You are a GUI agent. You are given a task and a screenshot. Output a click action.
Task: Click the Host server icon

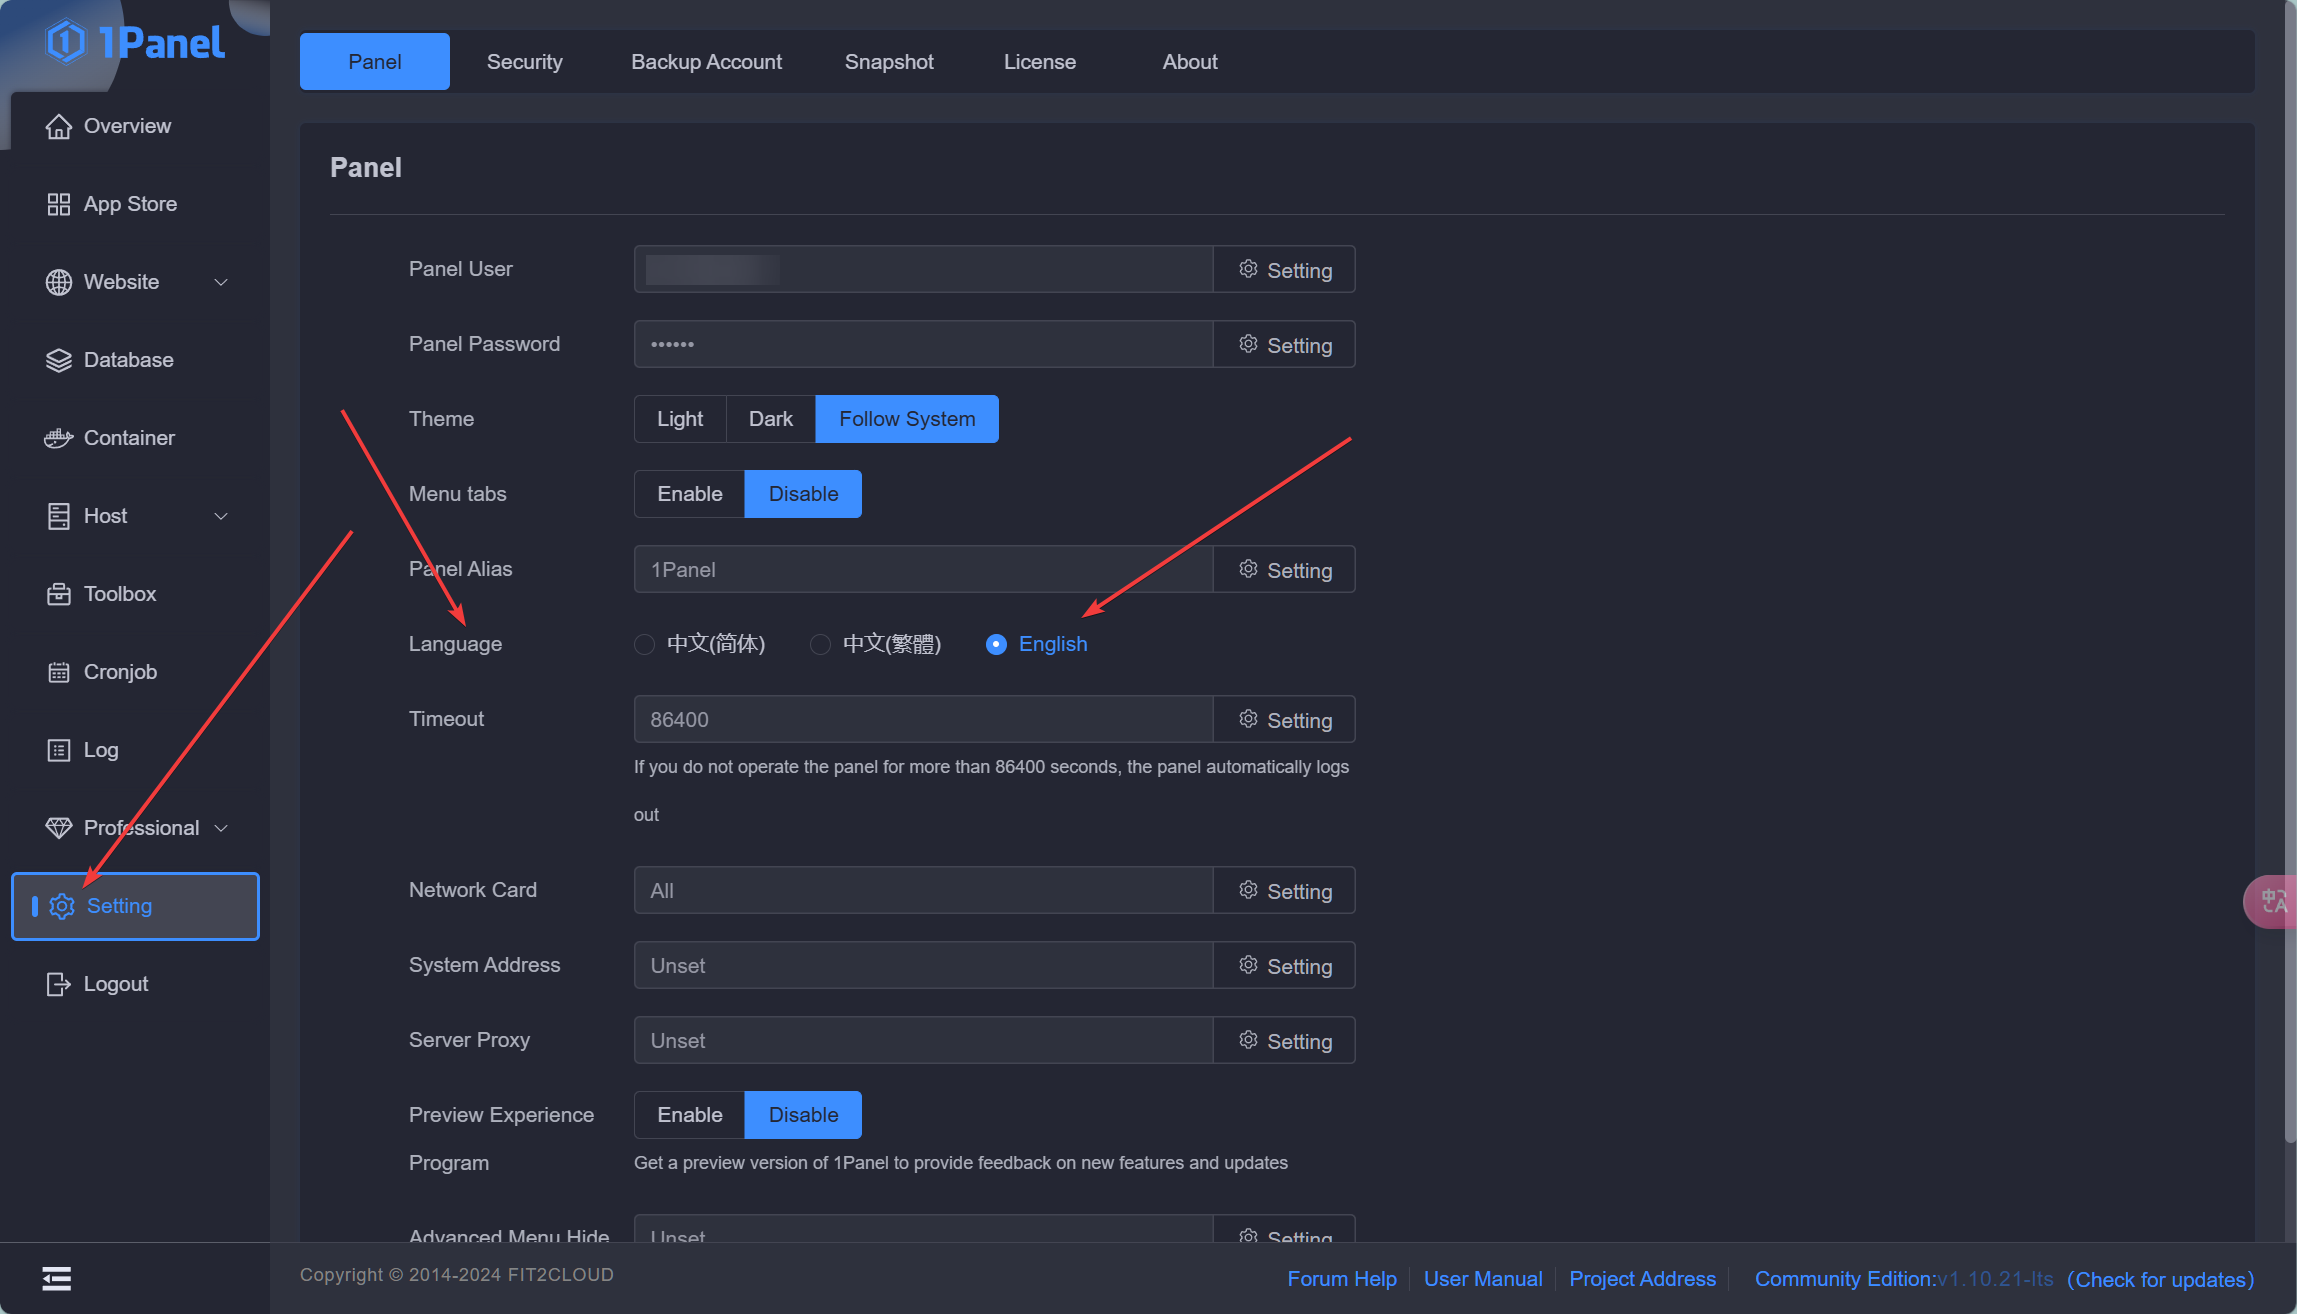point(59,516)
